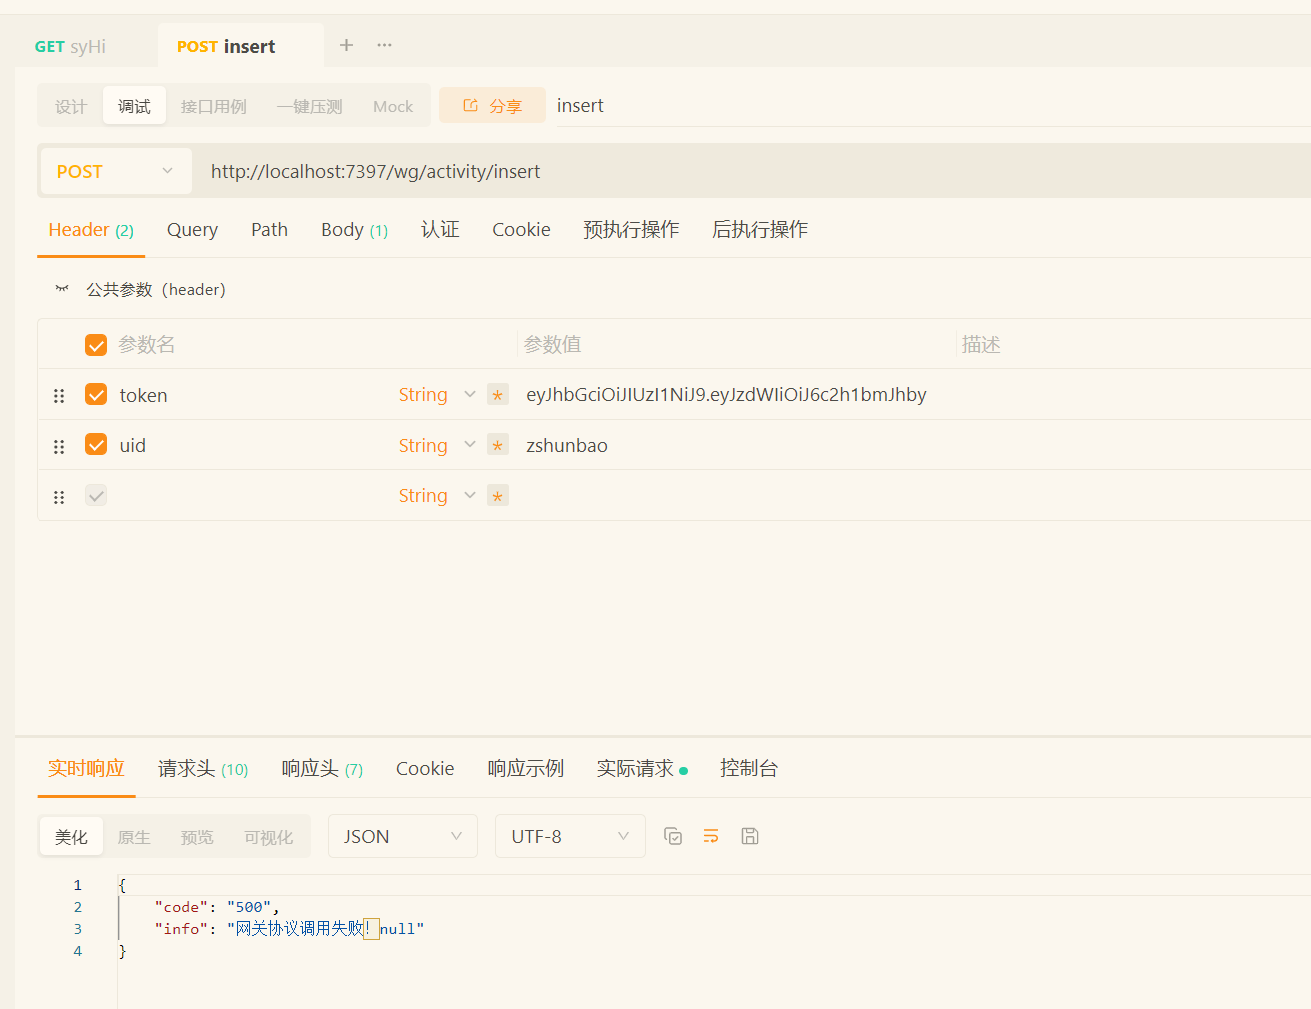The height and width of the screenshot is (1009, 1311).
Task: Collapse the 公共参数 (header) section
Action: (x=62, y=289)
